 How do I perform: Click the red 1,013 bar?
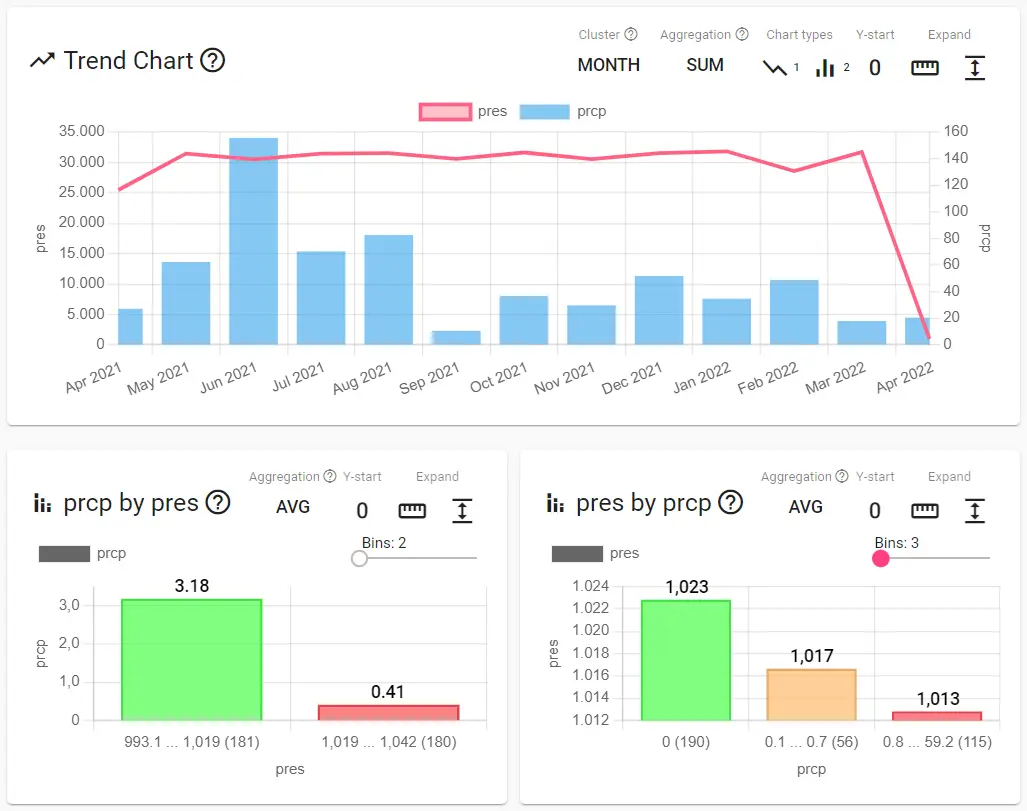click(937, 716)
